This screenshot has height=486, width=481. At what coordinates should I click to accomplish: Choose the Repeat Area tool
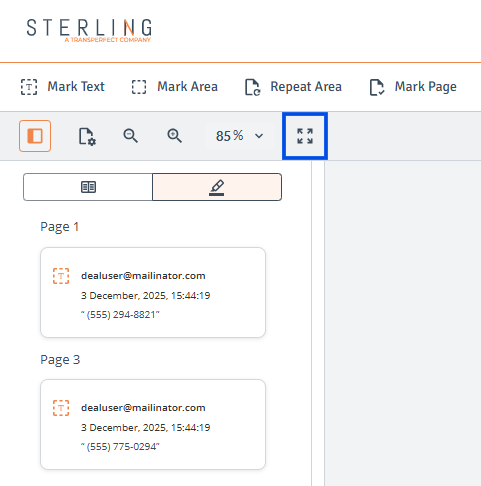(293, 87)
